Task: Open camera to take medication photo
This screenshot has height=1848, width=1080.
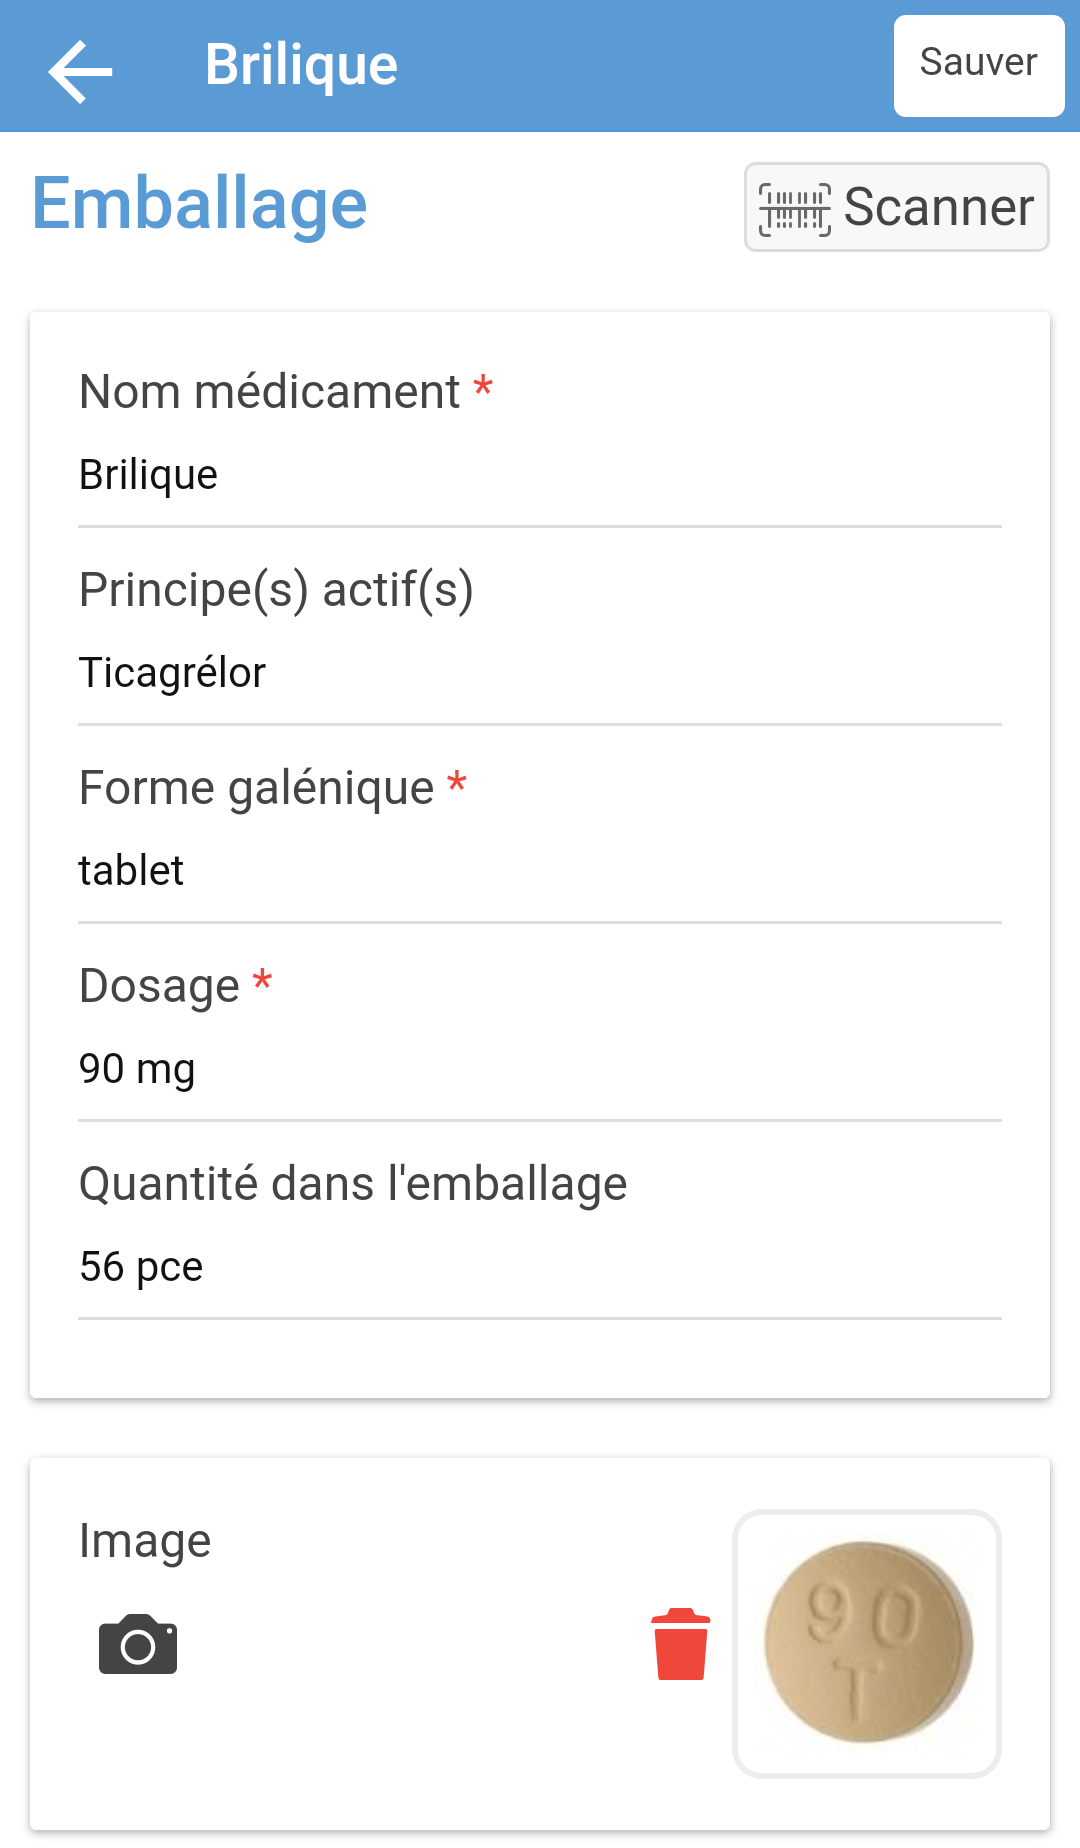Action: (138, 1644)
